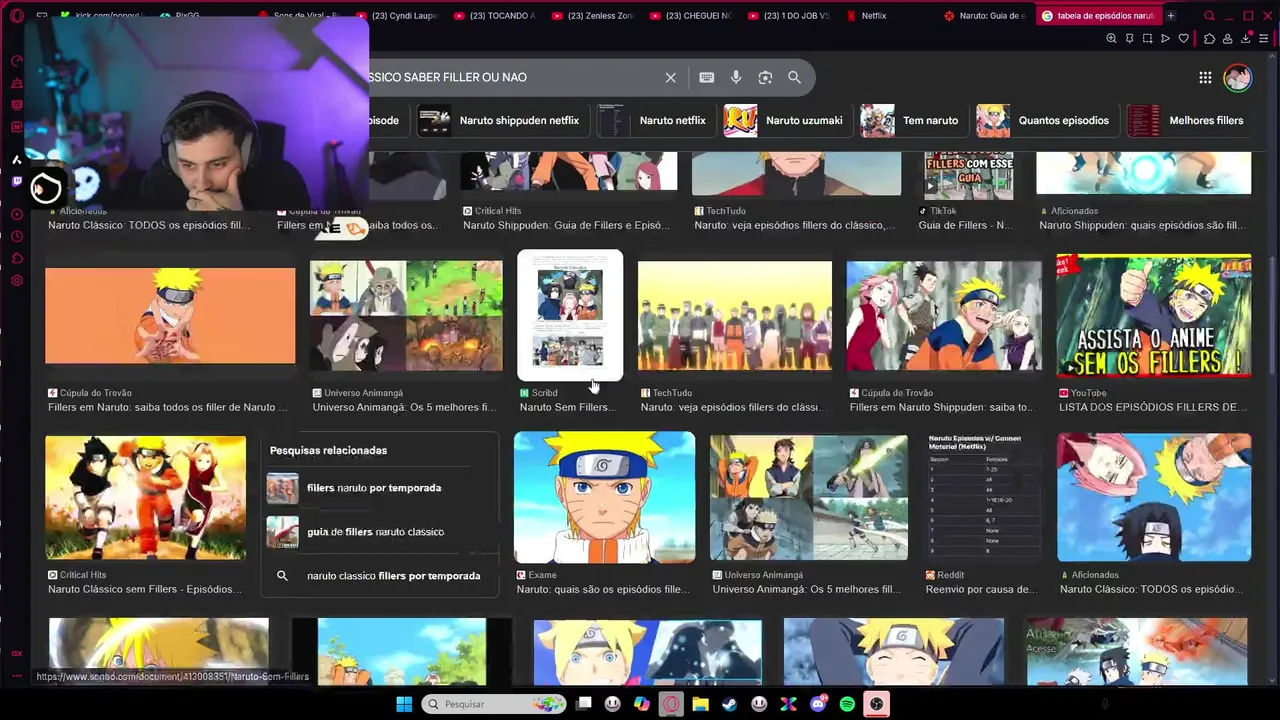Open Copilot from the taskbar
1280x720 pixels.
click(642, 704)
